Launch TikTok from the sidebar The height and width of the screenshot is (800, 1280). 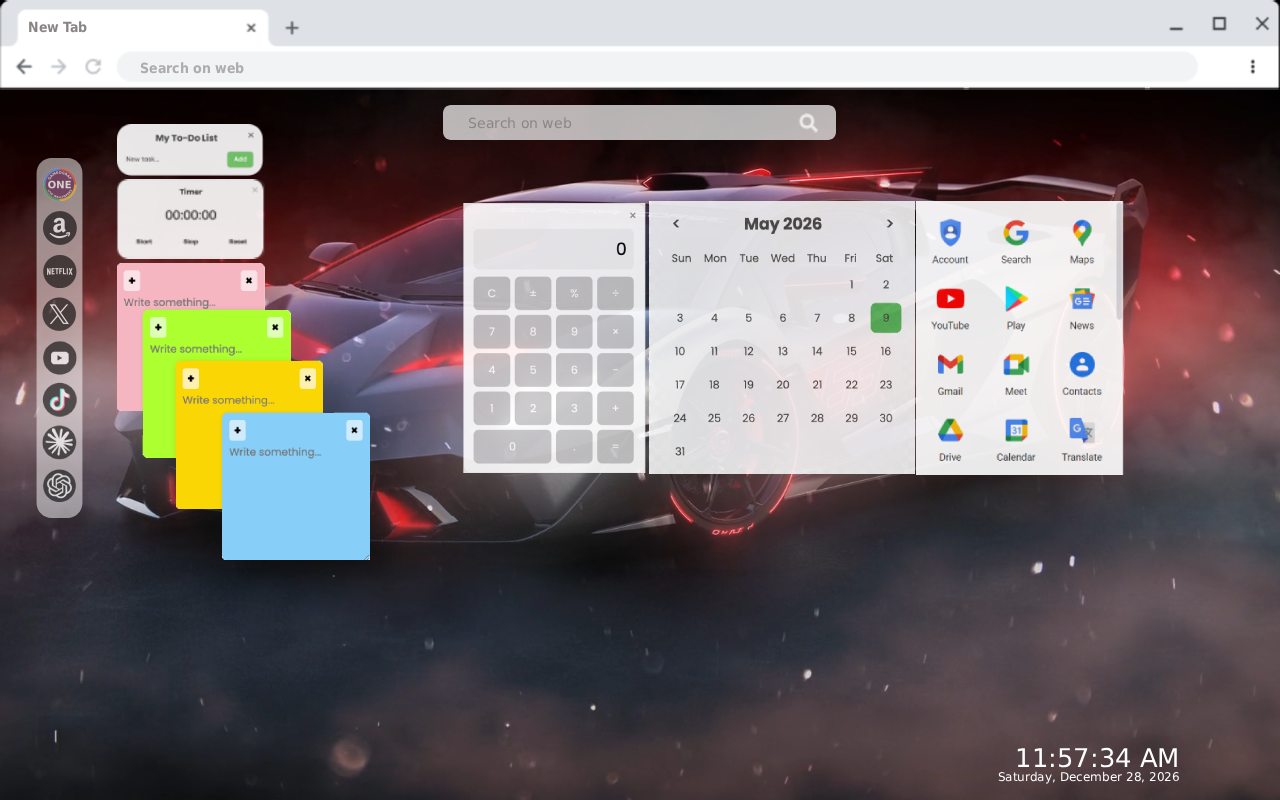[59, 400]
